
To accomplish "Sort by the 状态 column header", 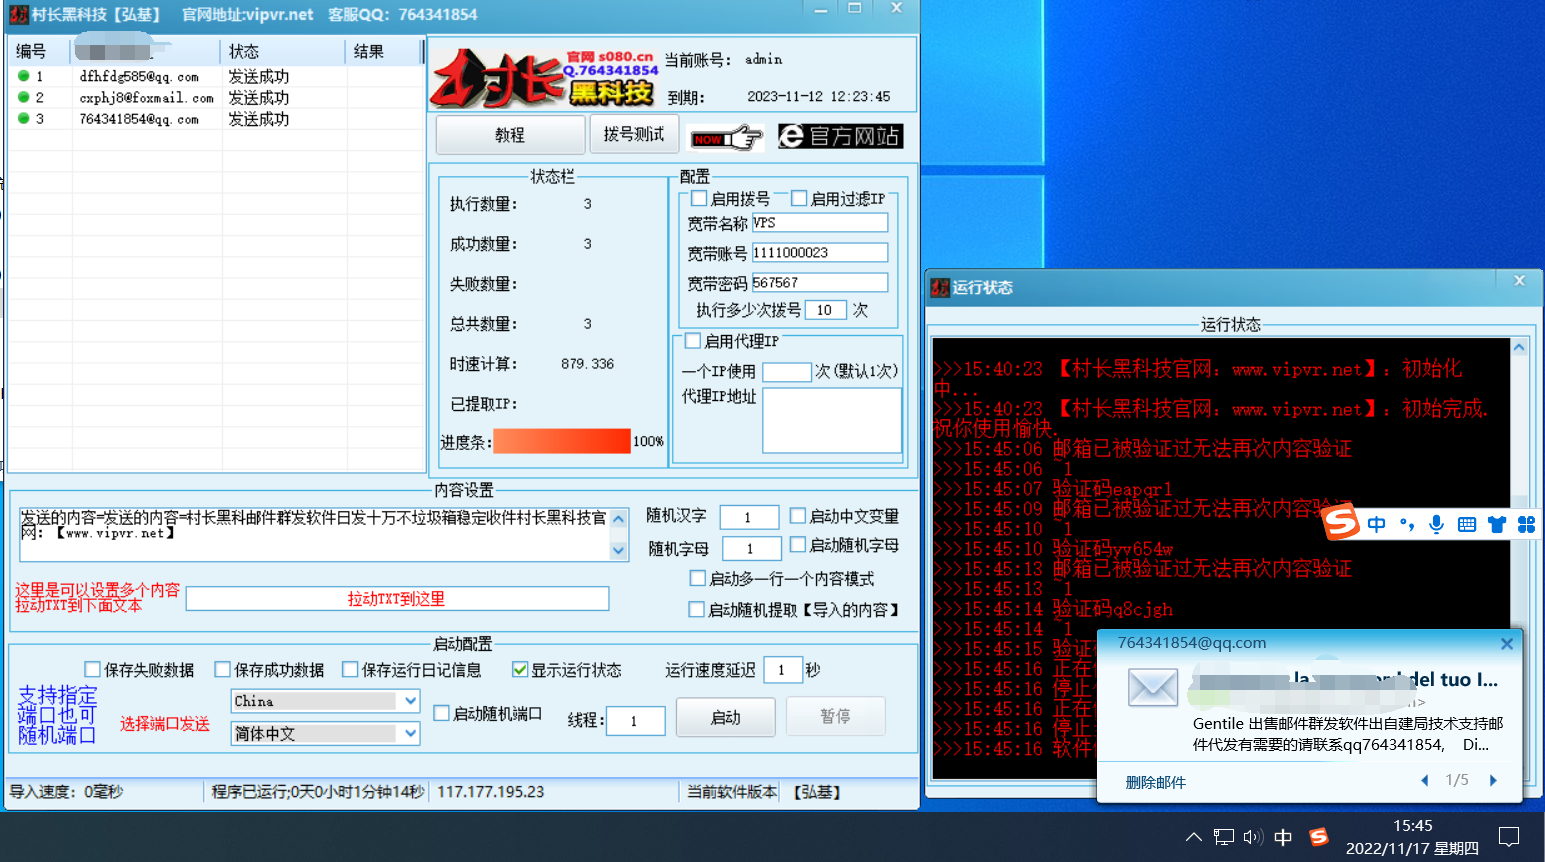I will click(x=283, y=51).
